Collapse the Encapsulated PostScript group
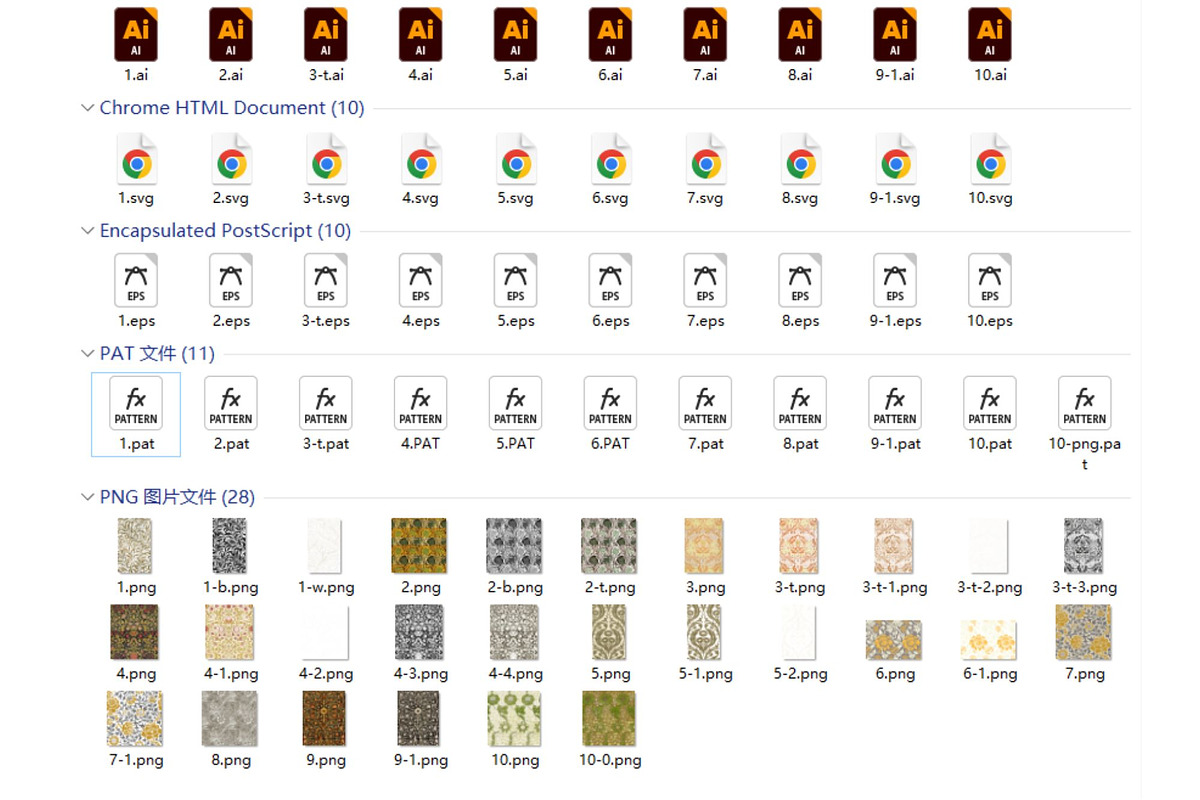The image size is (1200, 800). [x=87, y=231]
